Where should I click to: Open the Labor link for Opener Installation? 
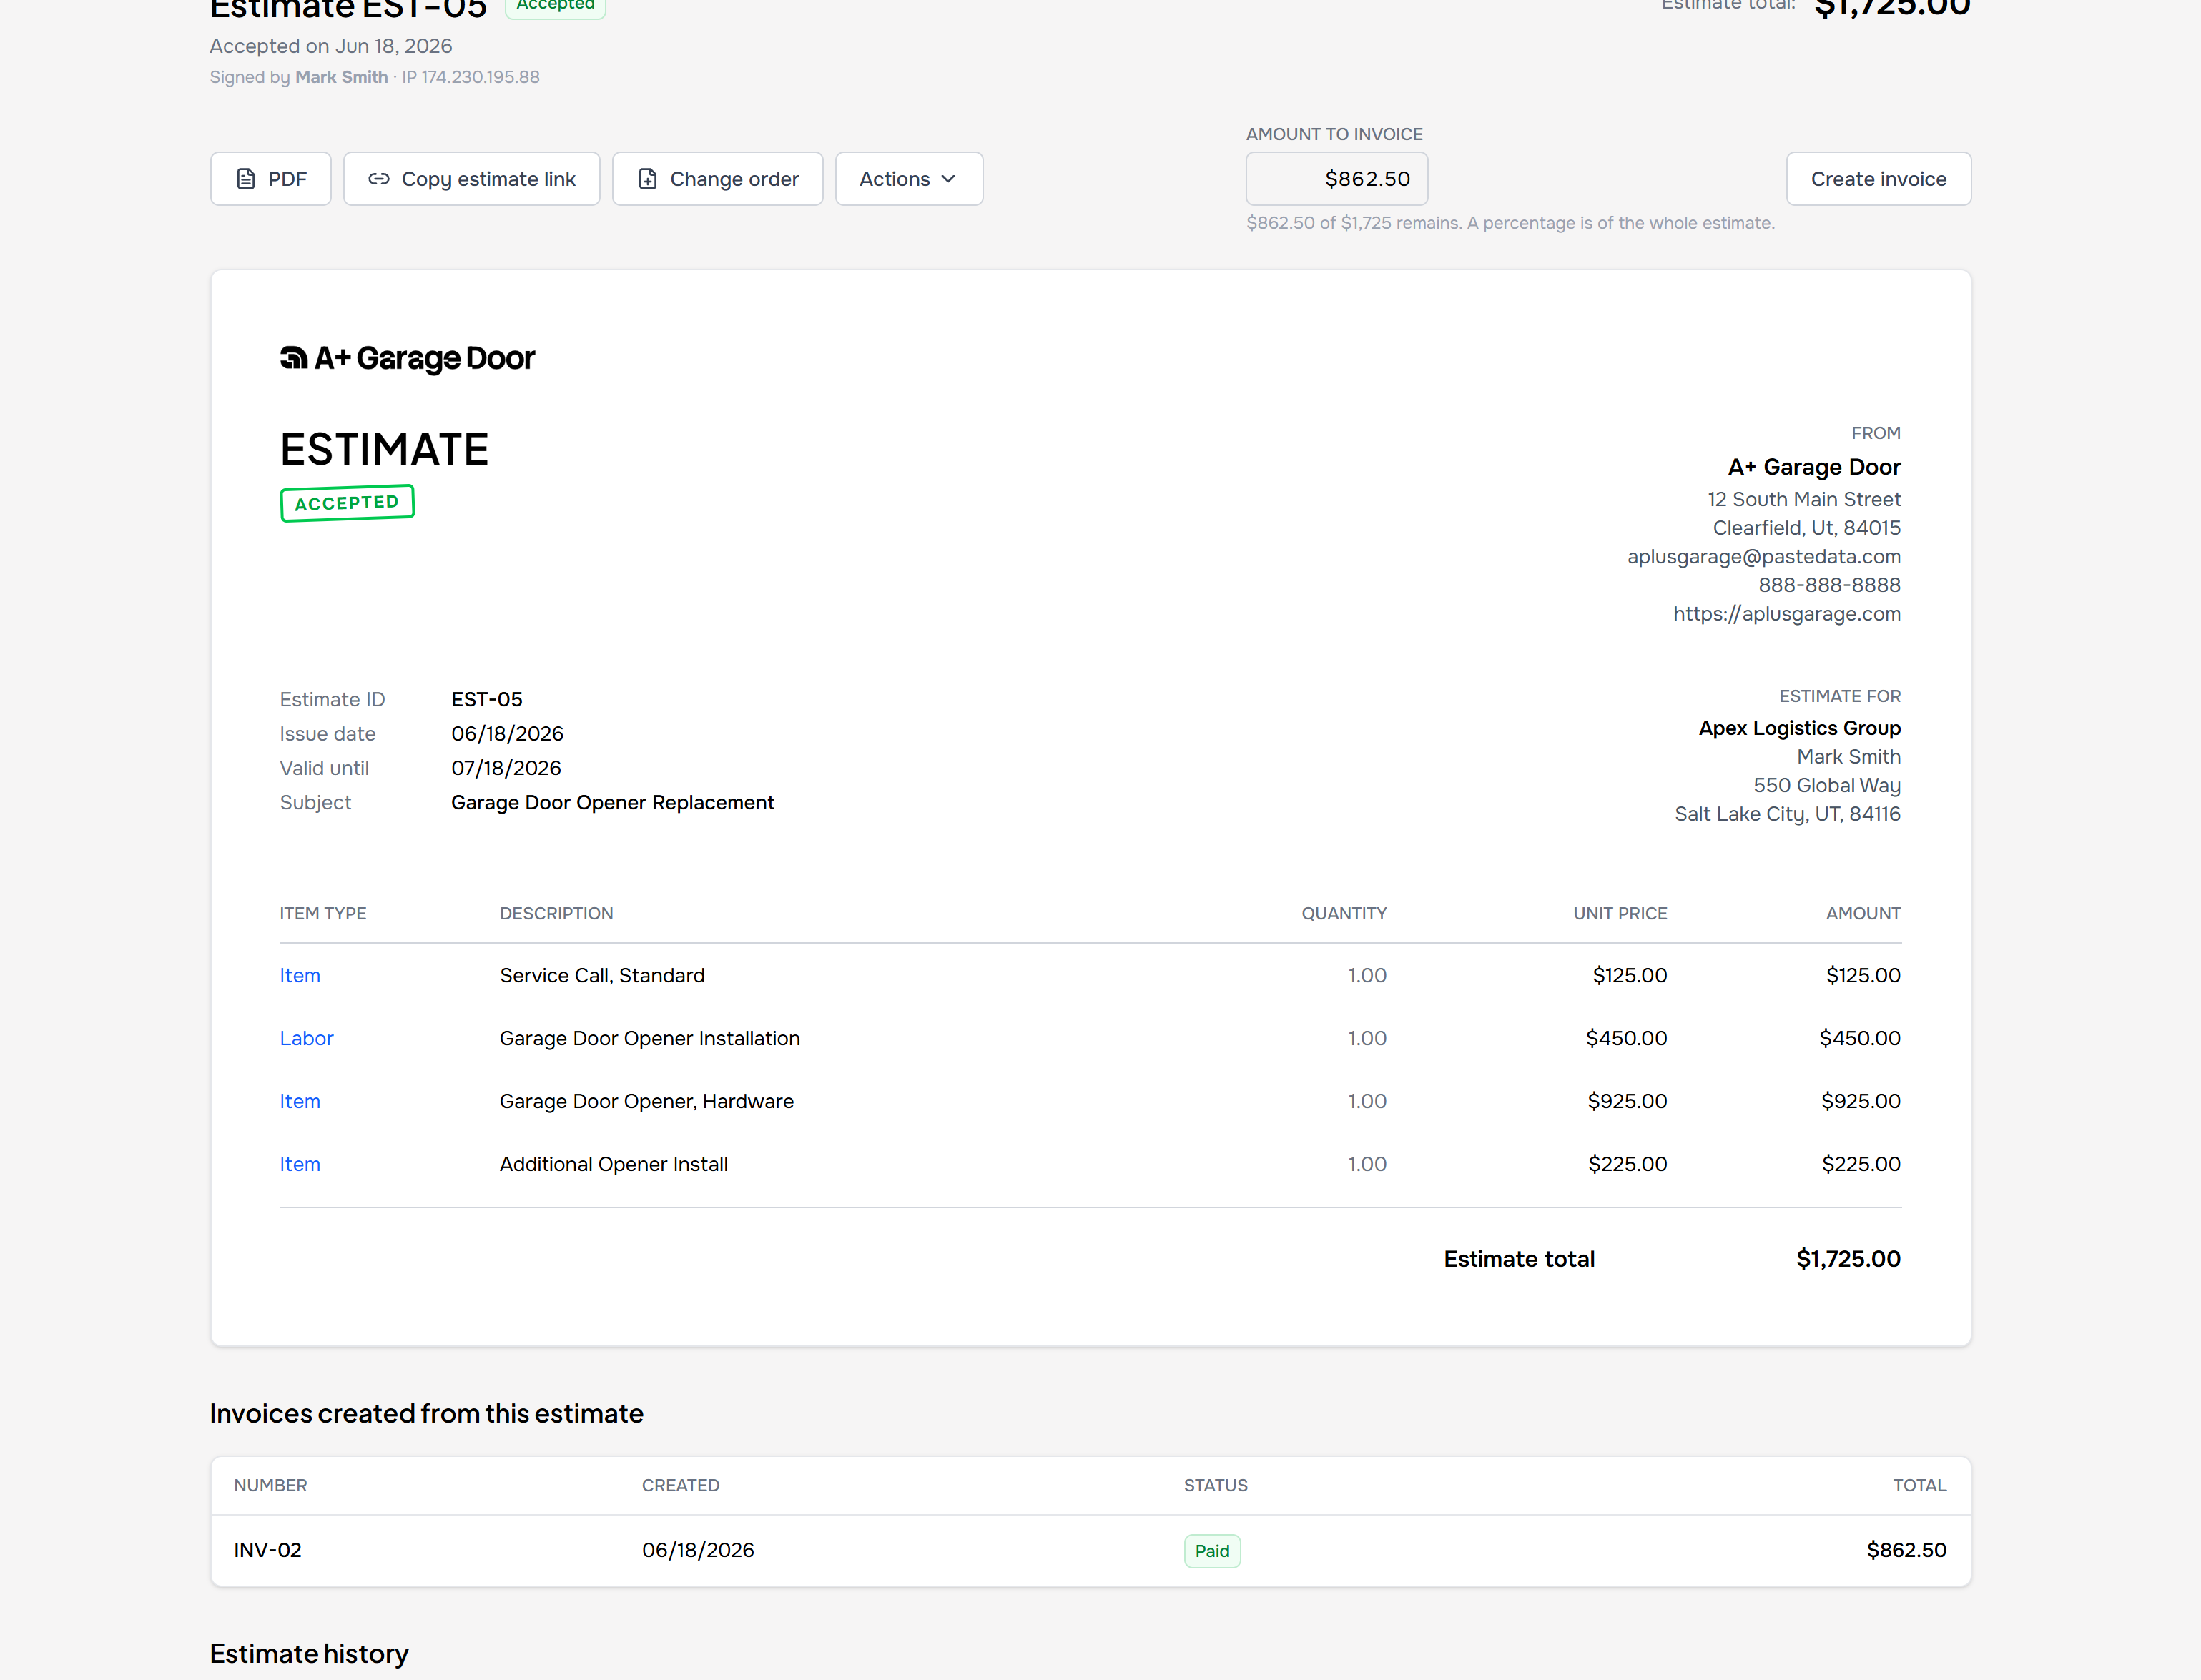pyautogui.click(x=306, y=1038)
